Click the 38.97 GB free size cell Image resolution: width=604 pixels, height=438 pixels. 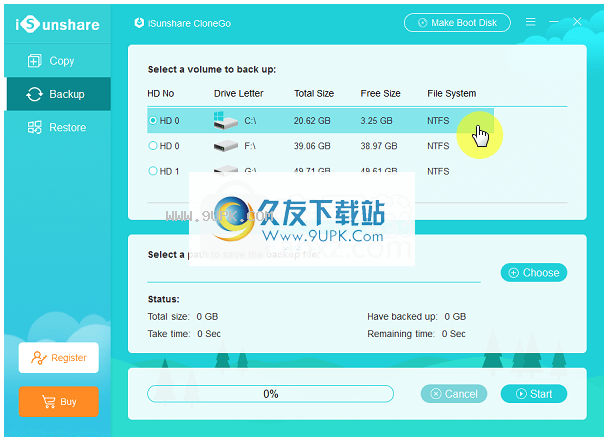[x=379, y=146]
